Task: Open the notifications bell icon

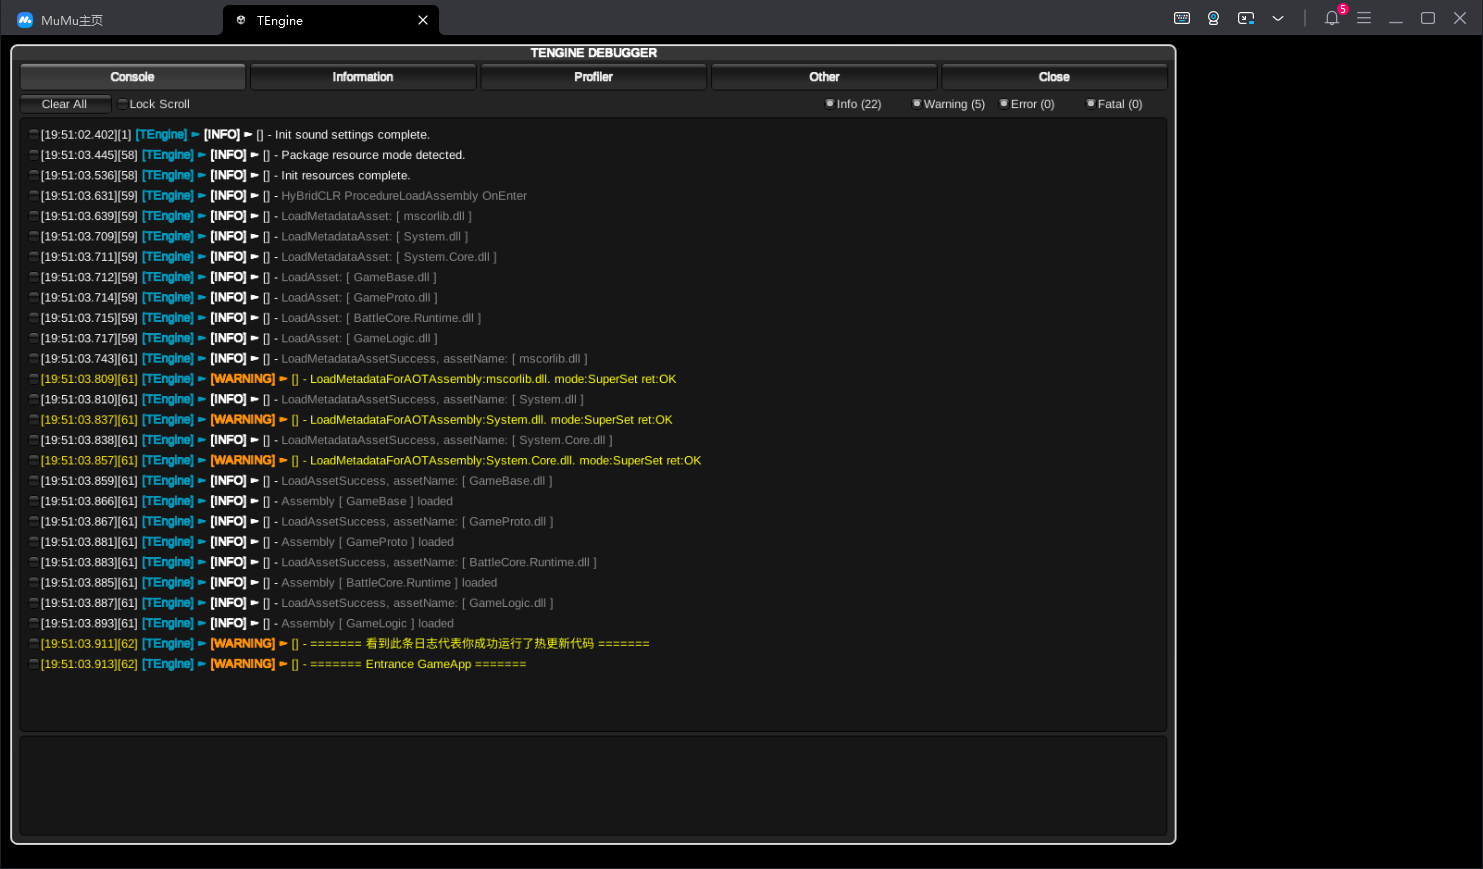Action: pos(1332,18)
